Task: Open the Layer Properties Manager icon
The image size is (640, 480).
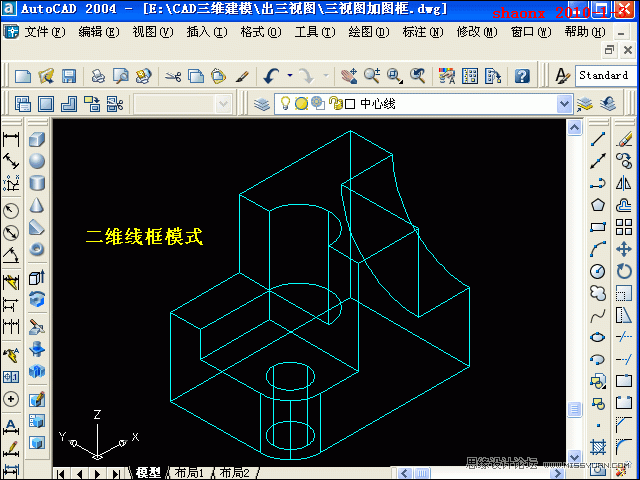Action: (x=262, y=104)
